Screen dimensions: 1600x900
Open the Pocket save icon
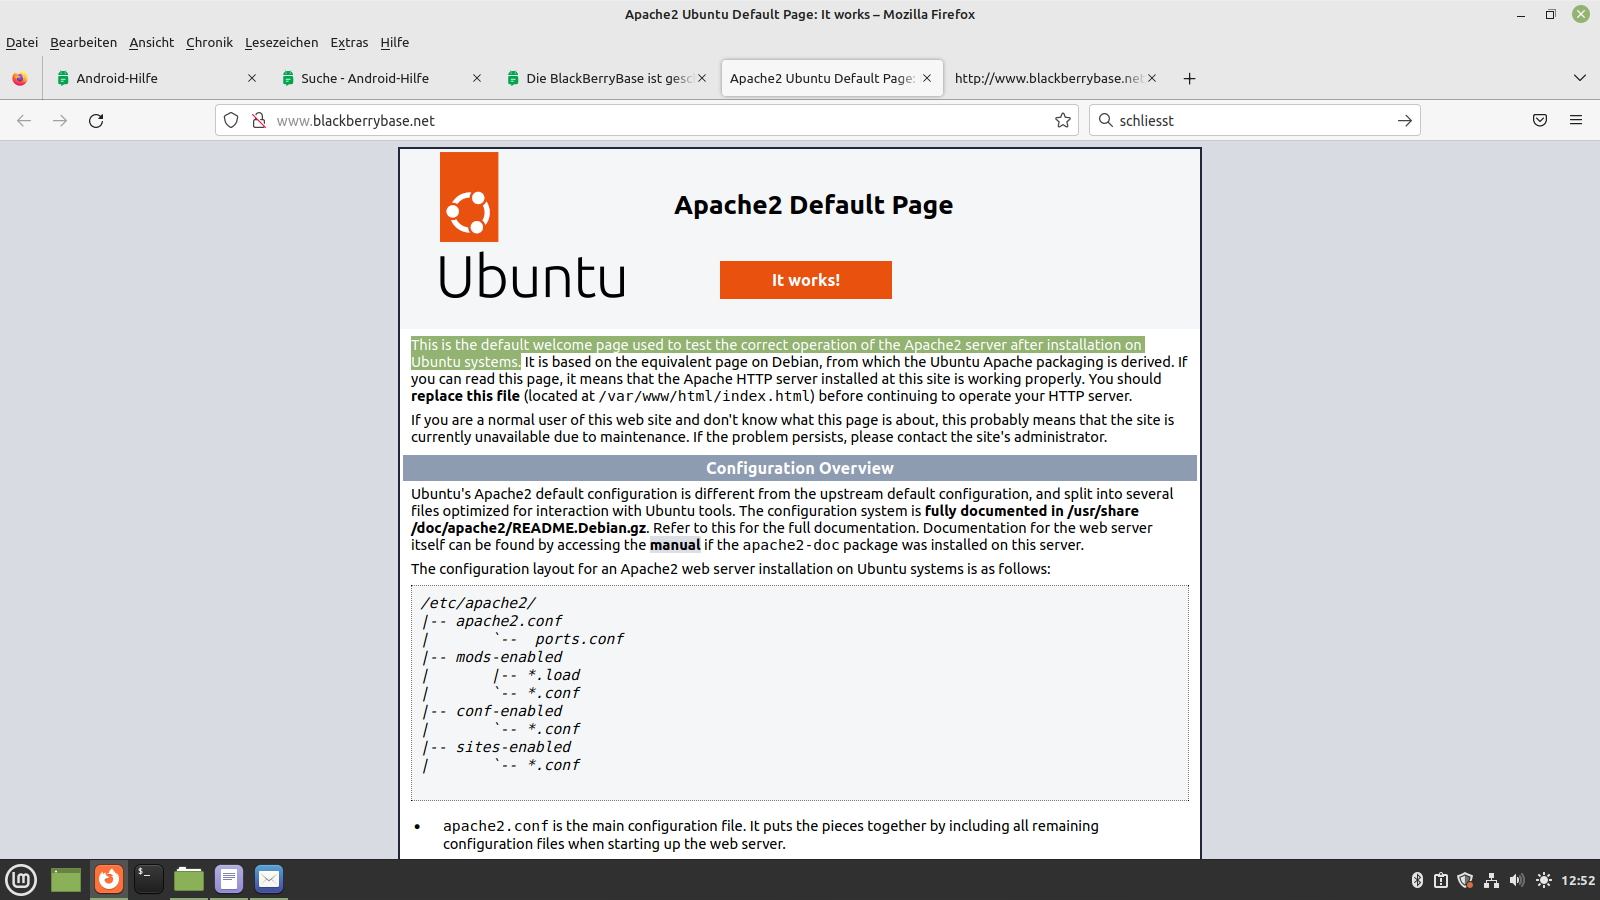pyautogui.click(x=1540, y=121)
